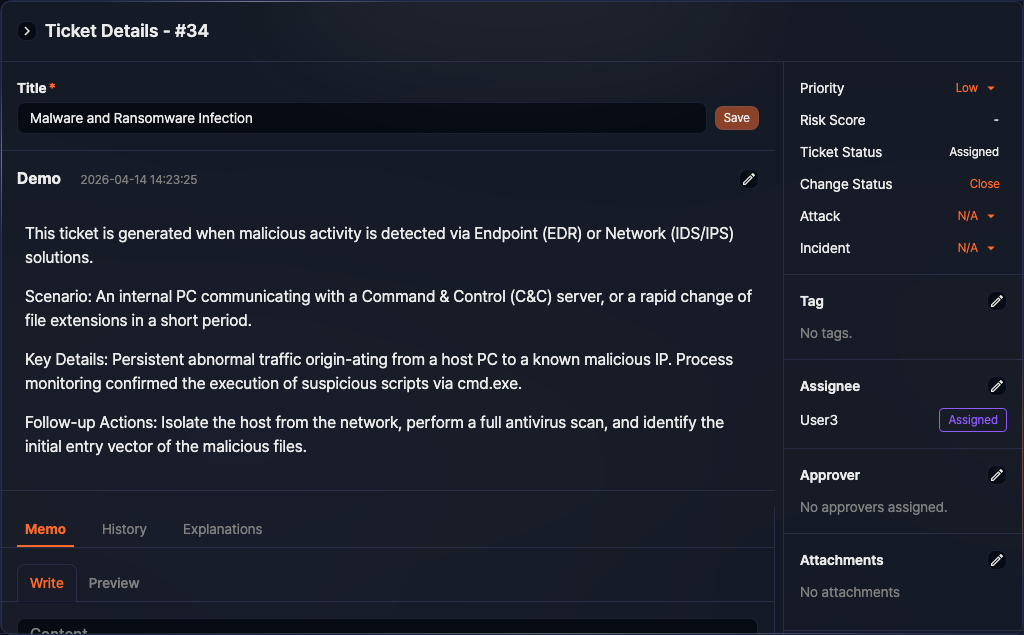Click into the Title input field
This screenshot has height=635, width=1024.
[360, 118]
